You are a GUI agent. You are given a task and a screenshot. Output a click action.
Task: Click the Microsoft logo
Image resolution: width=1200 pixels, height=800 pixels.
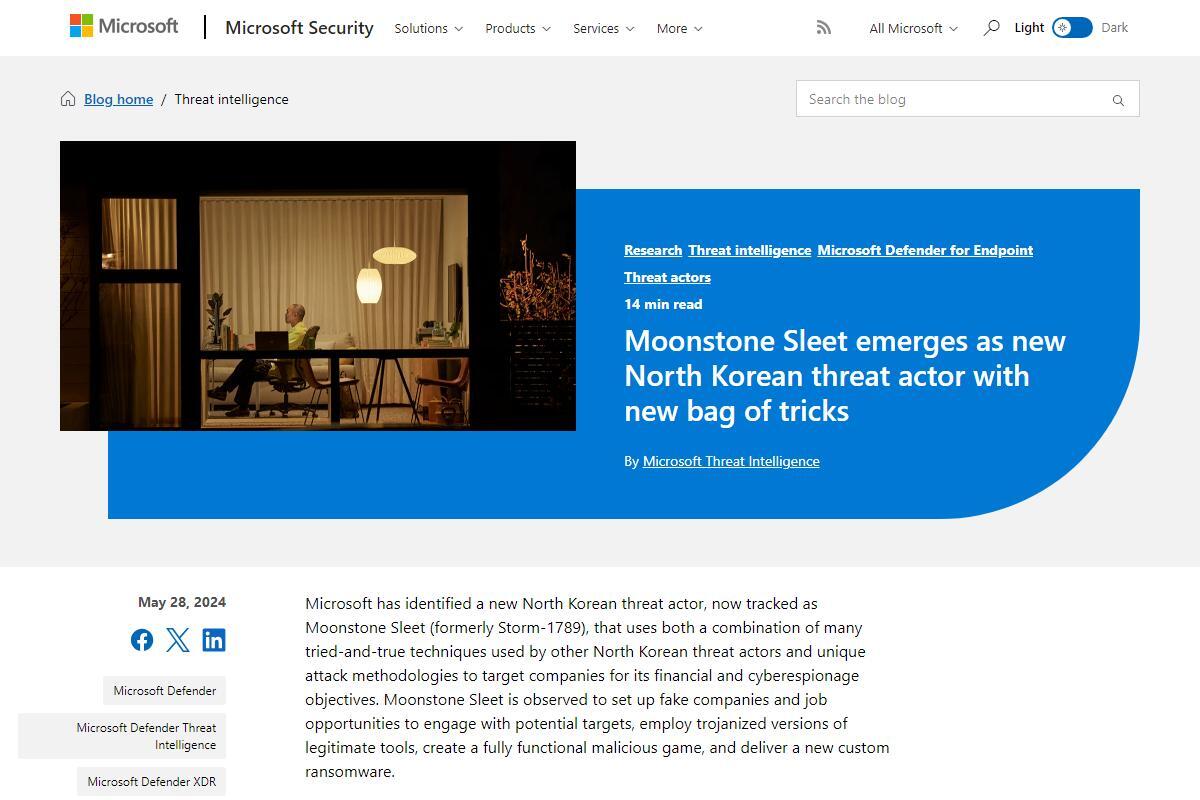[x=124, y=27]
